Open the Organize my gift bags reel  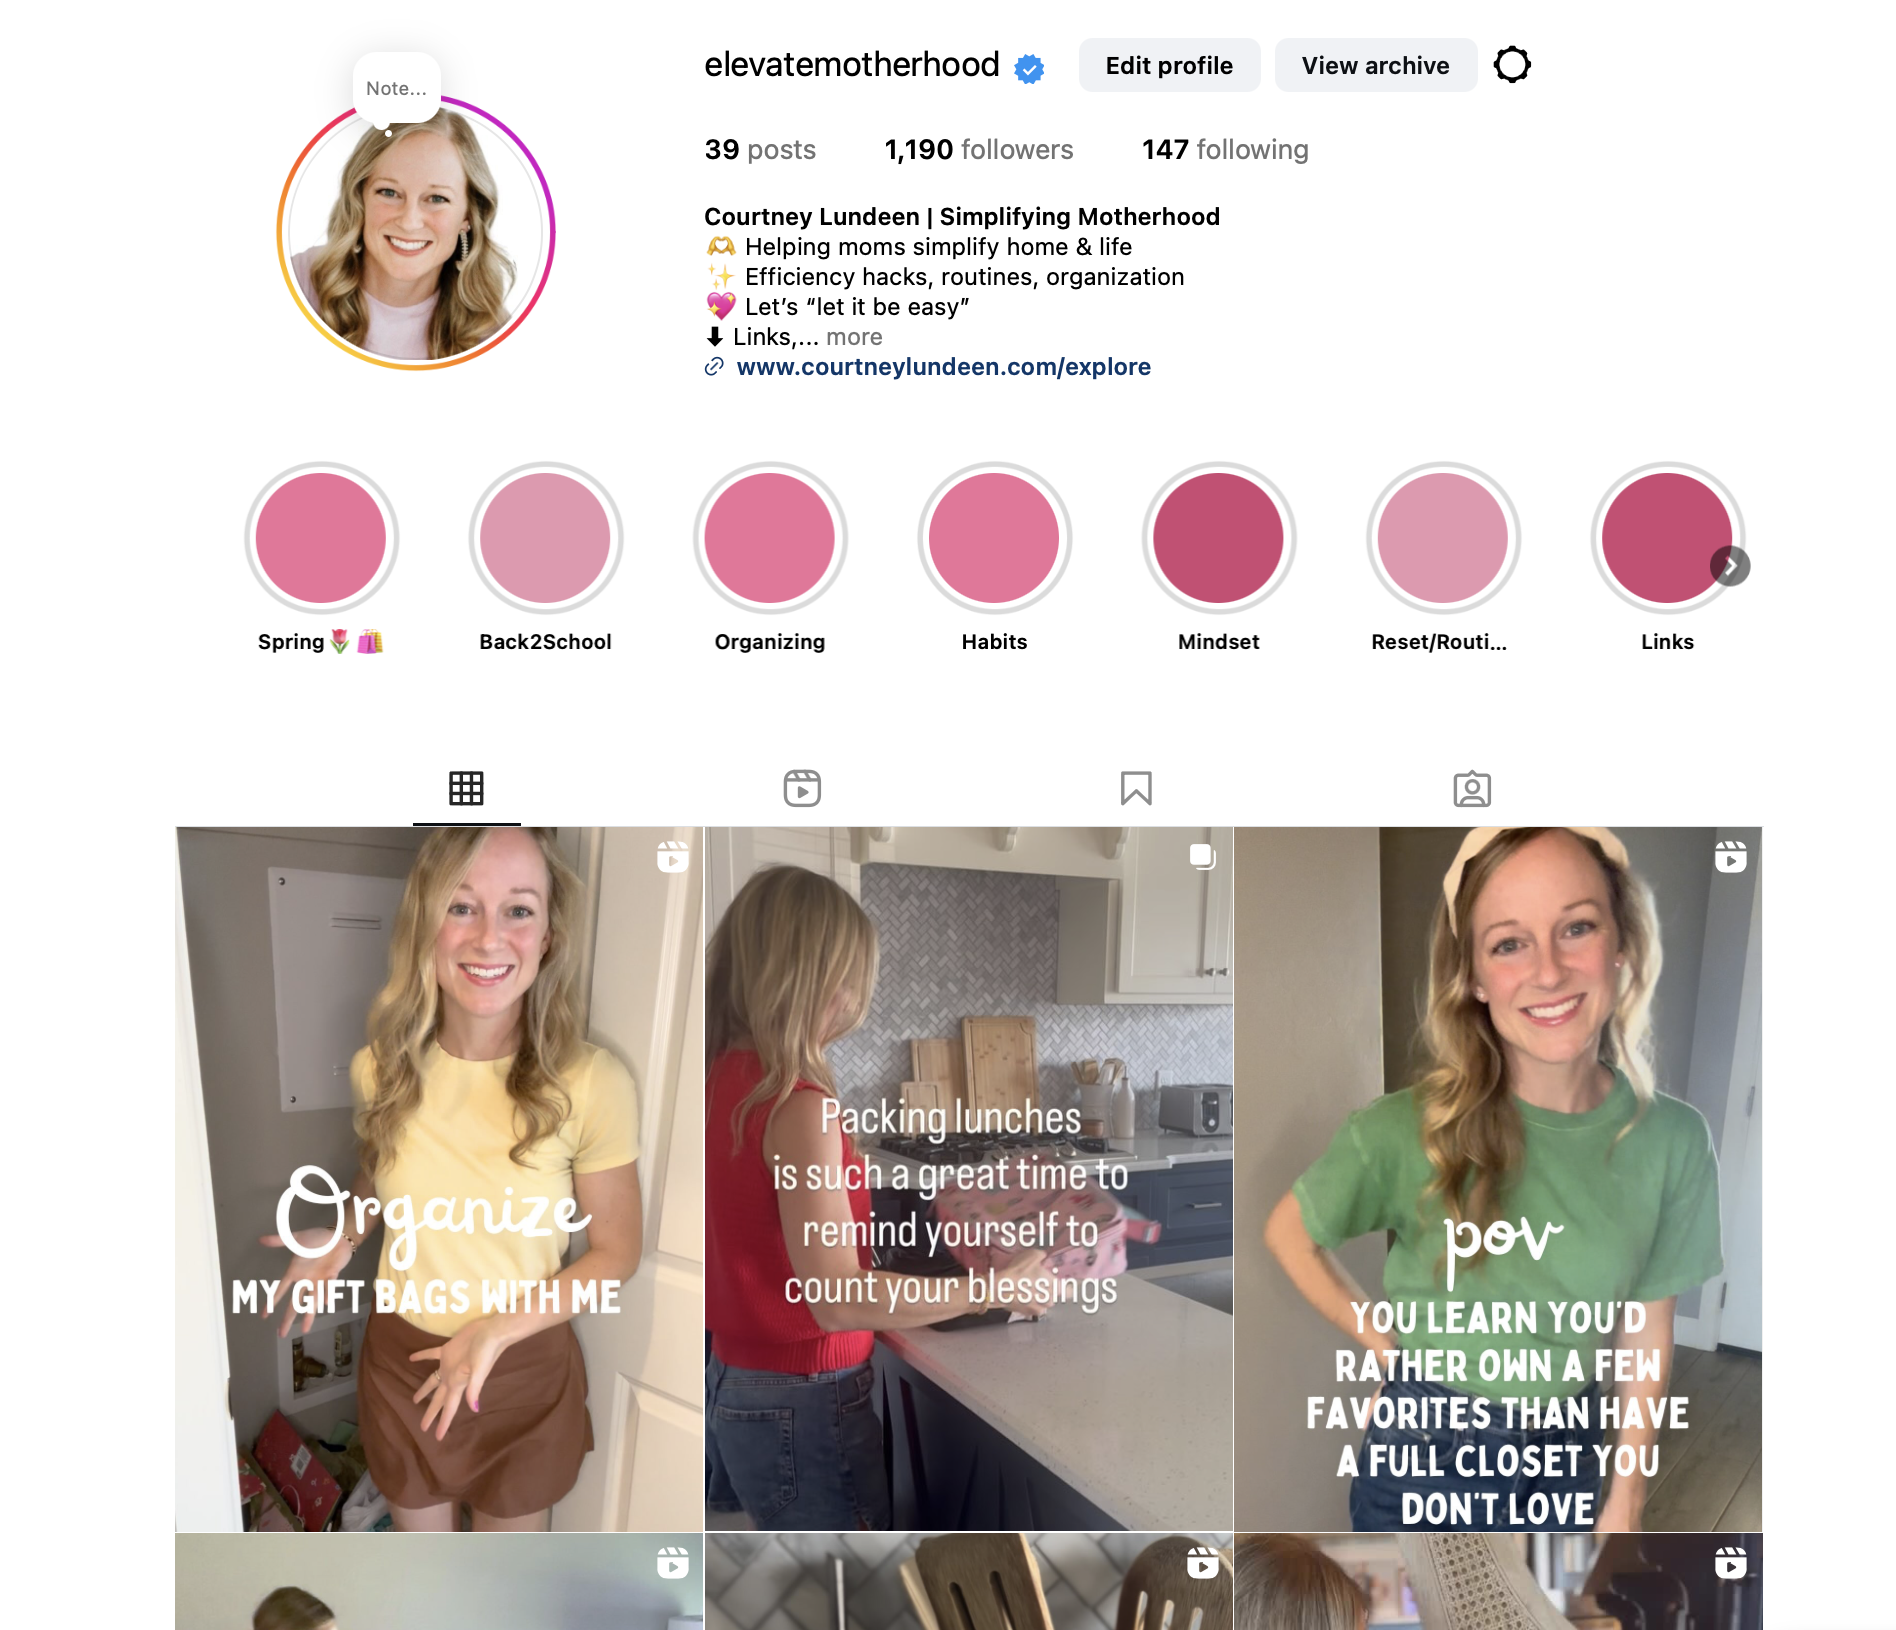pos(439,1179)
